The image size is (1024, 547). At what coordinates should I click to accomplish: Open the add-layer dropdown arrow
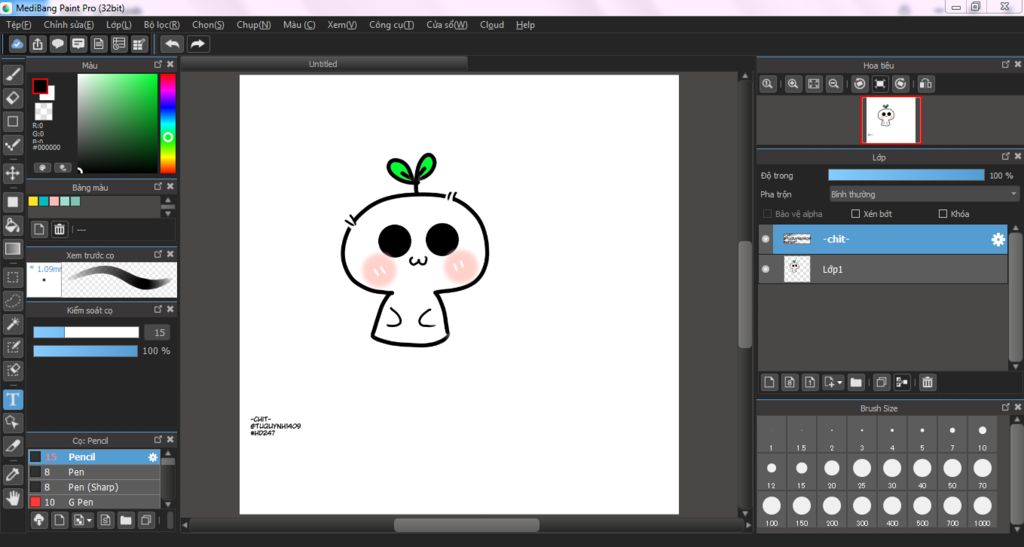click(839, 383)
